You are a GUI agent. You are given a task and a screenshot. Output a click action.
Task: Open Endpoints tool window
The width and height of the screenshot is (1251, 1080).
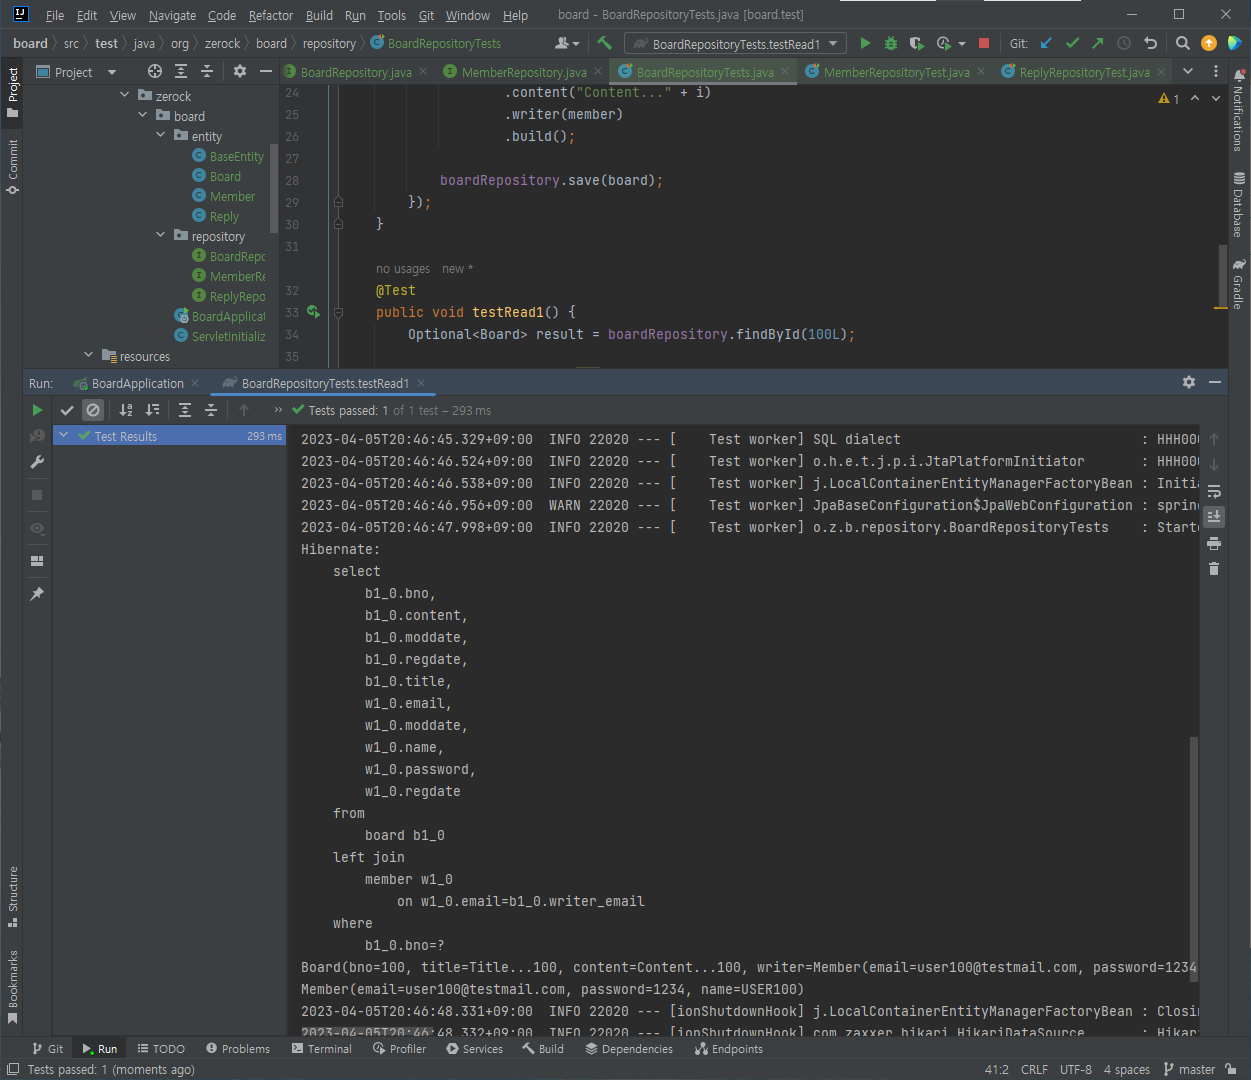click(729, 1049)
